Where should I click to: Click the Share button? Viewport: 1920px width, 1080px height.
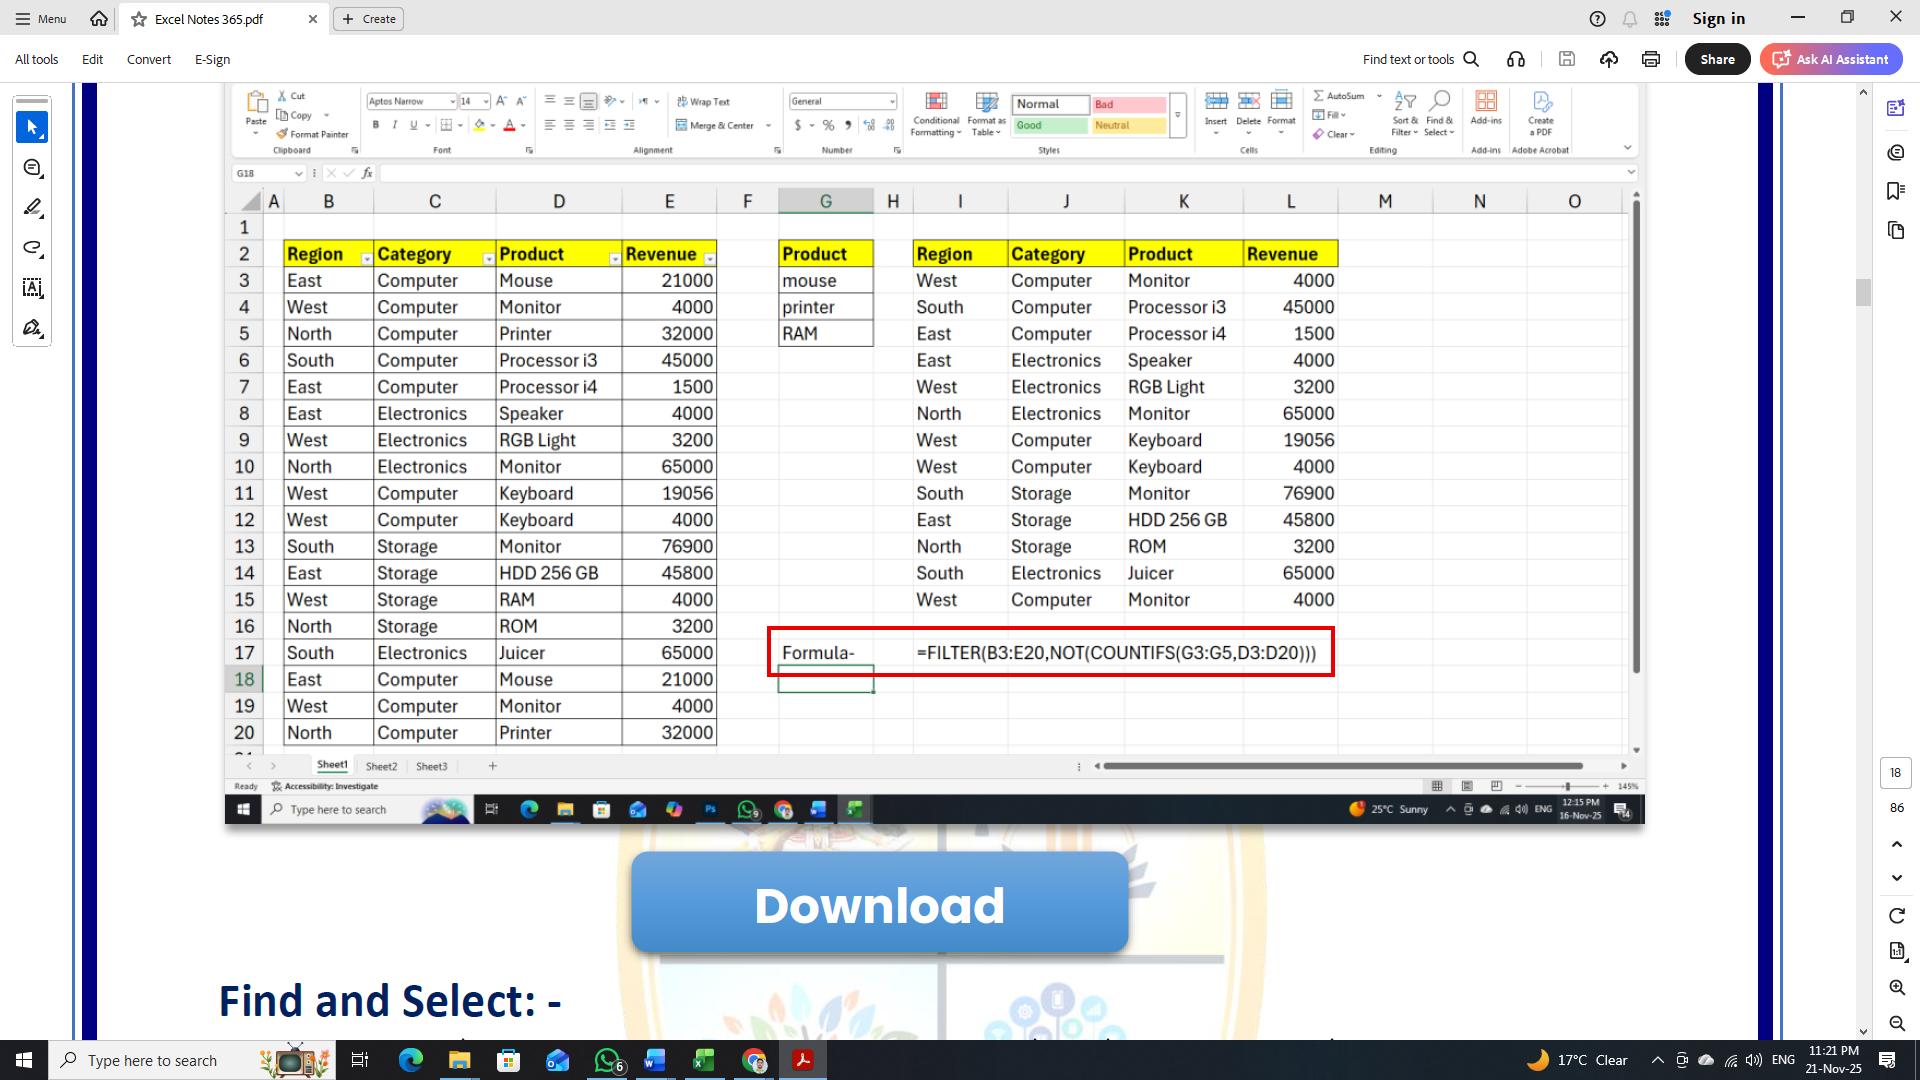(1717, 59)
